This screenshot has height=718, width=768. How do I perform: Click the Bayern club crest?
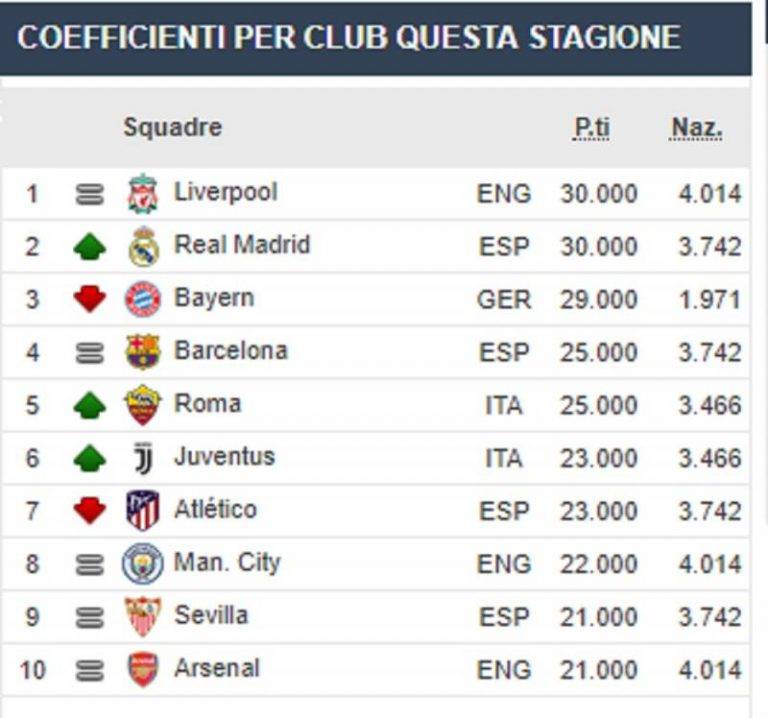[143, 299]
